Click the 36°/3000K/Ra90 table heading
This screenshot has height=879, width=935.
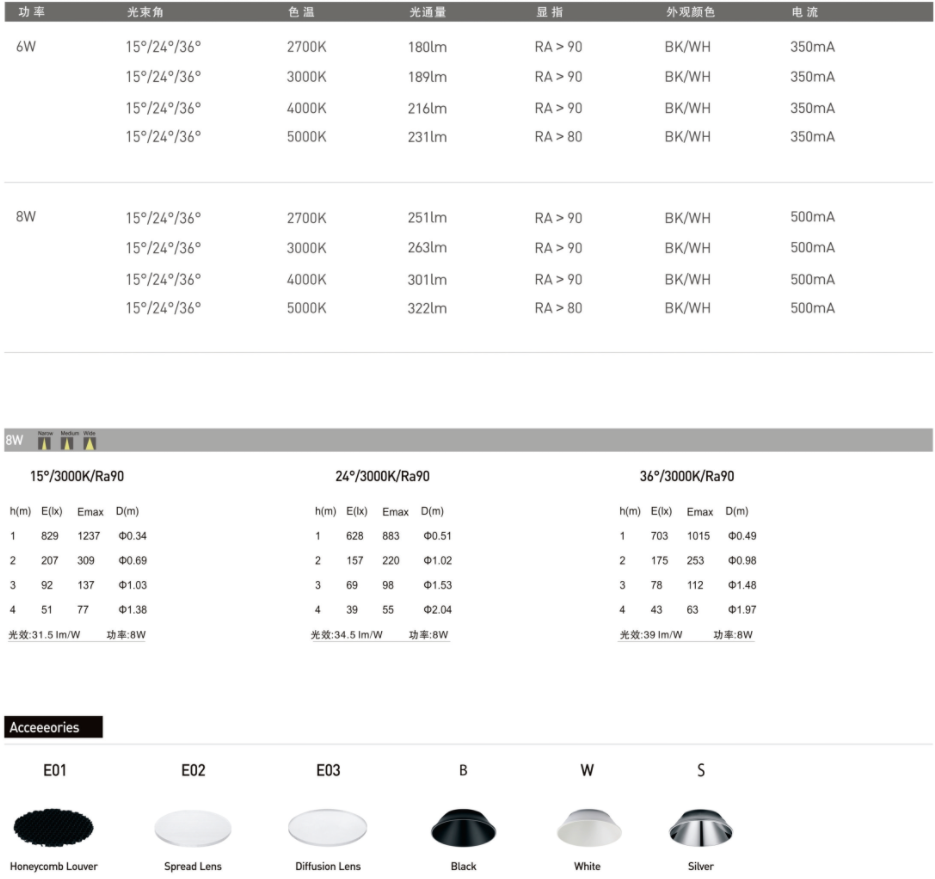click(x=686, y=477)
